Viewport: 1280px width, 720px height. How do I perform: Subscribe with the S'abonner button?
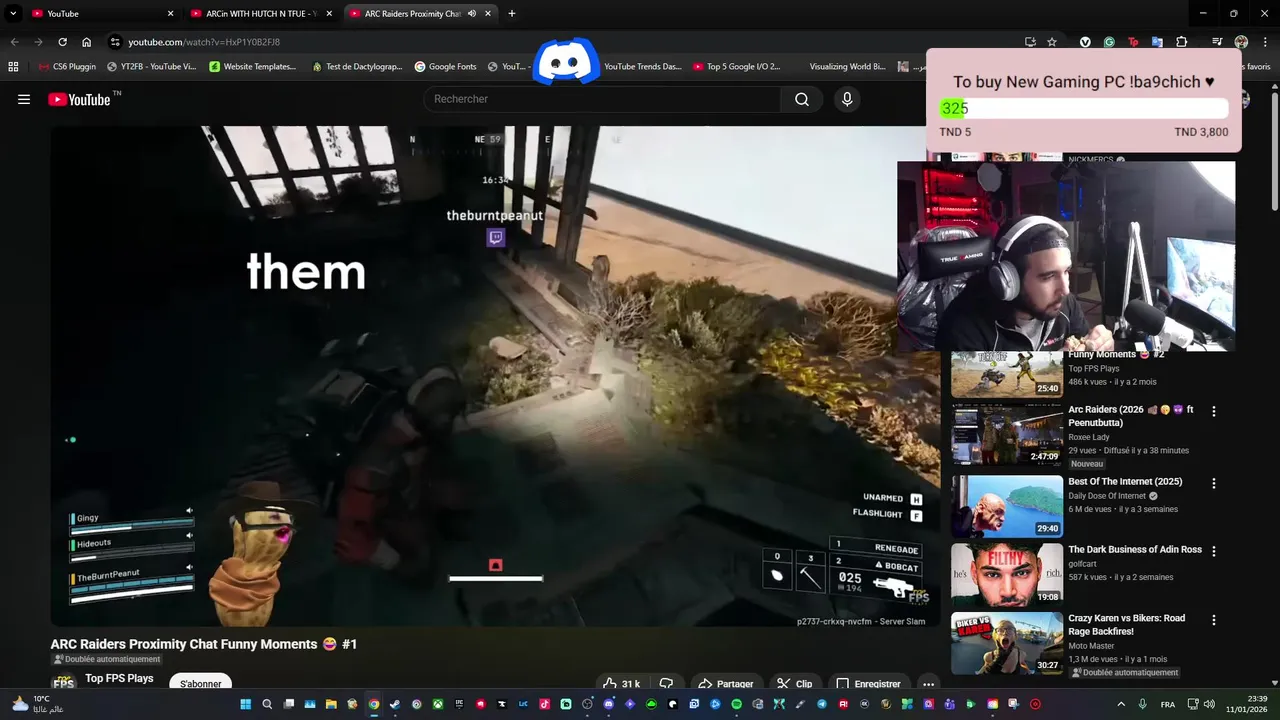click(x=201, y=684)
